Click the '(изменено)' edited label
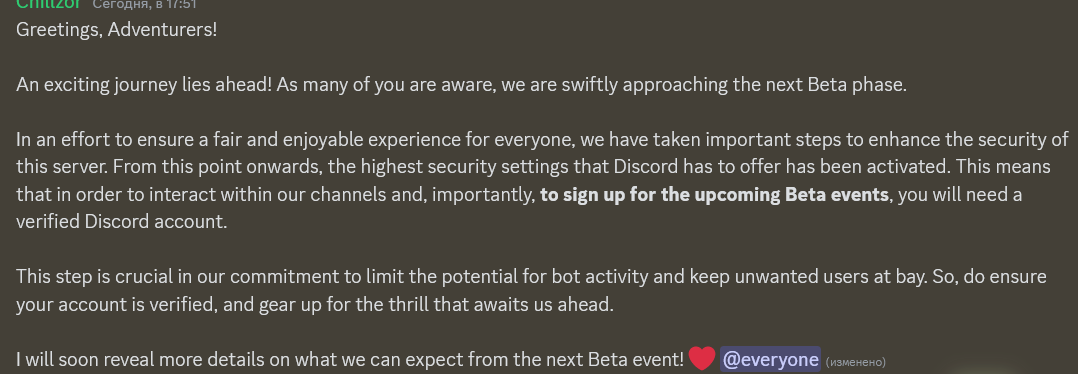This screenshot has height=374, width=1078. point(855,362)
